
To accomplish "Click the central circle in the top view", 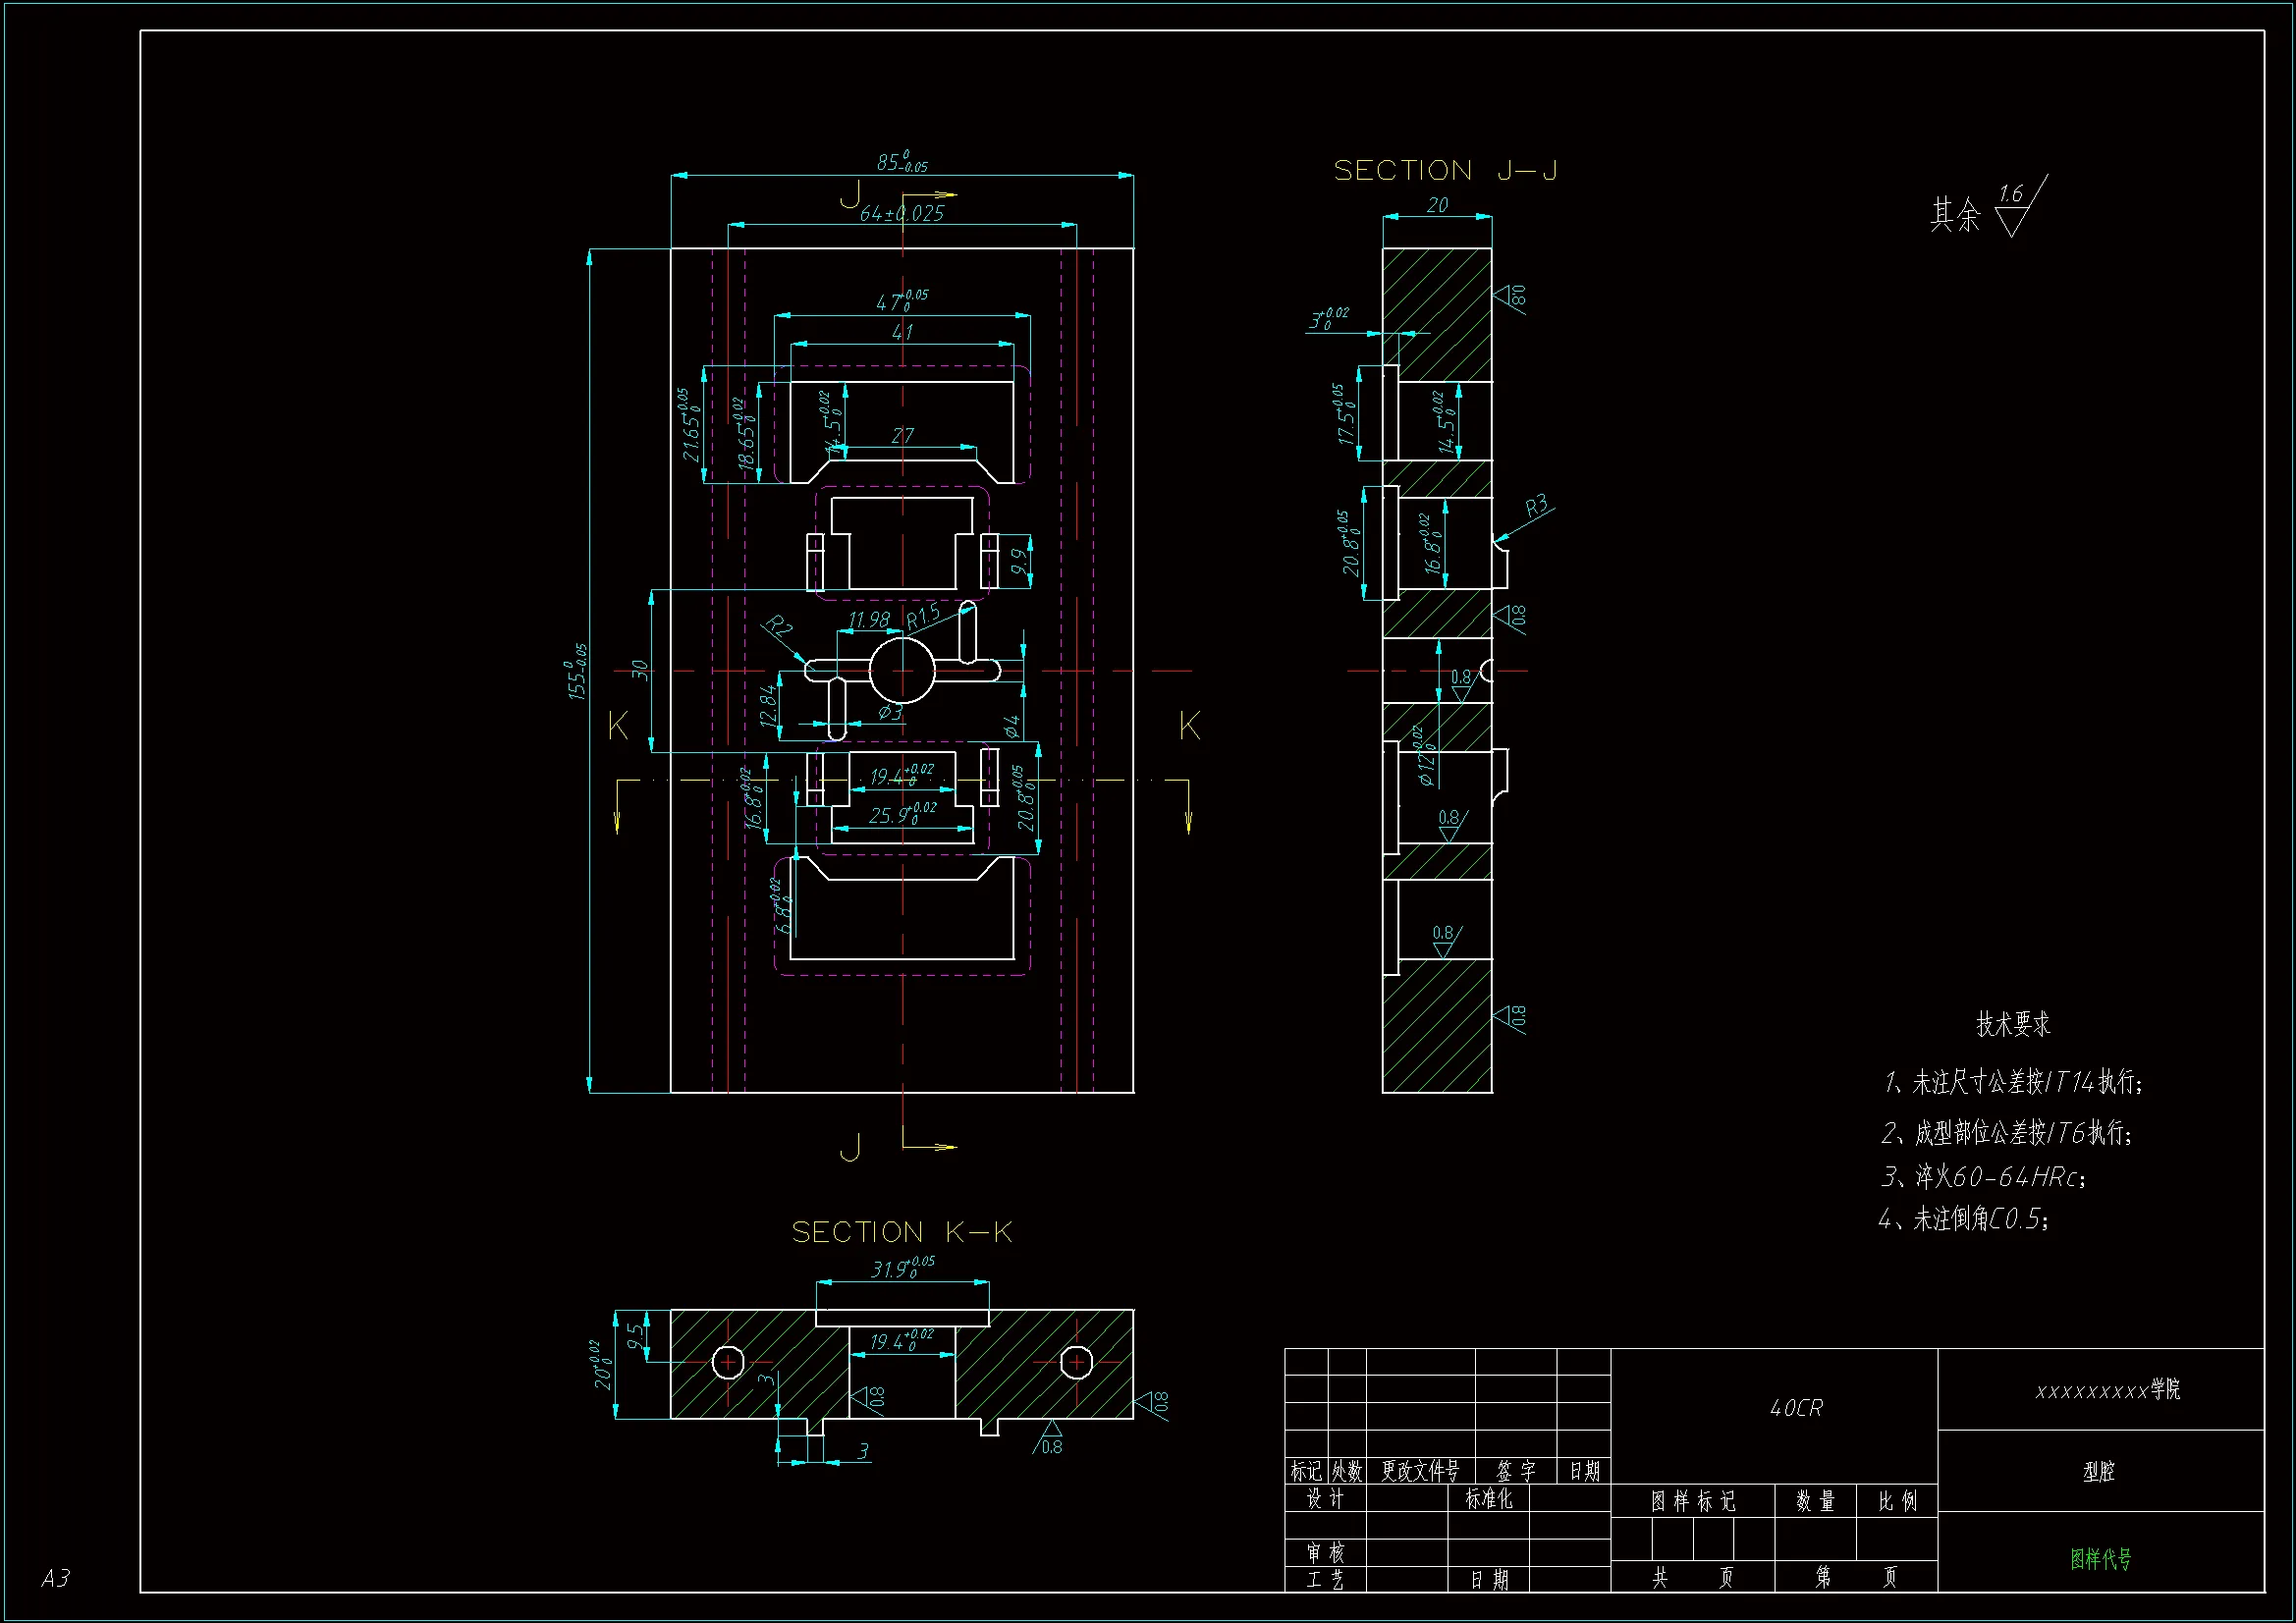I will point(902,671).
